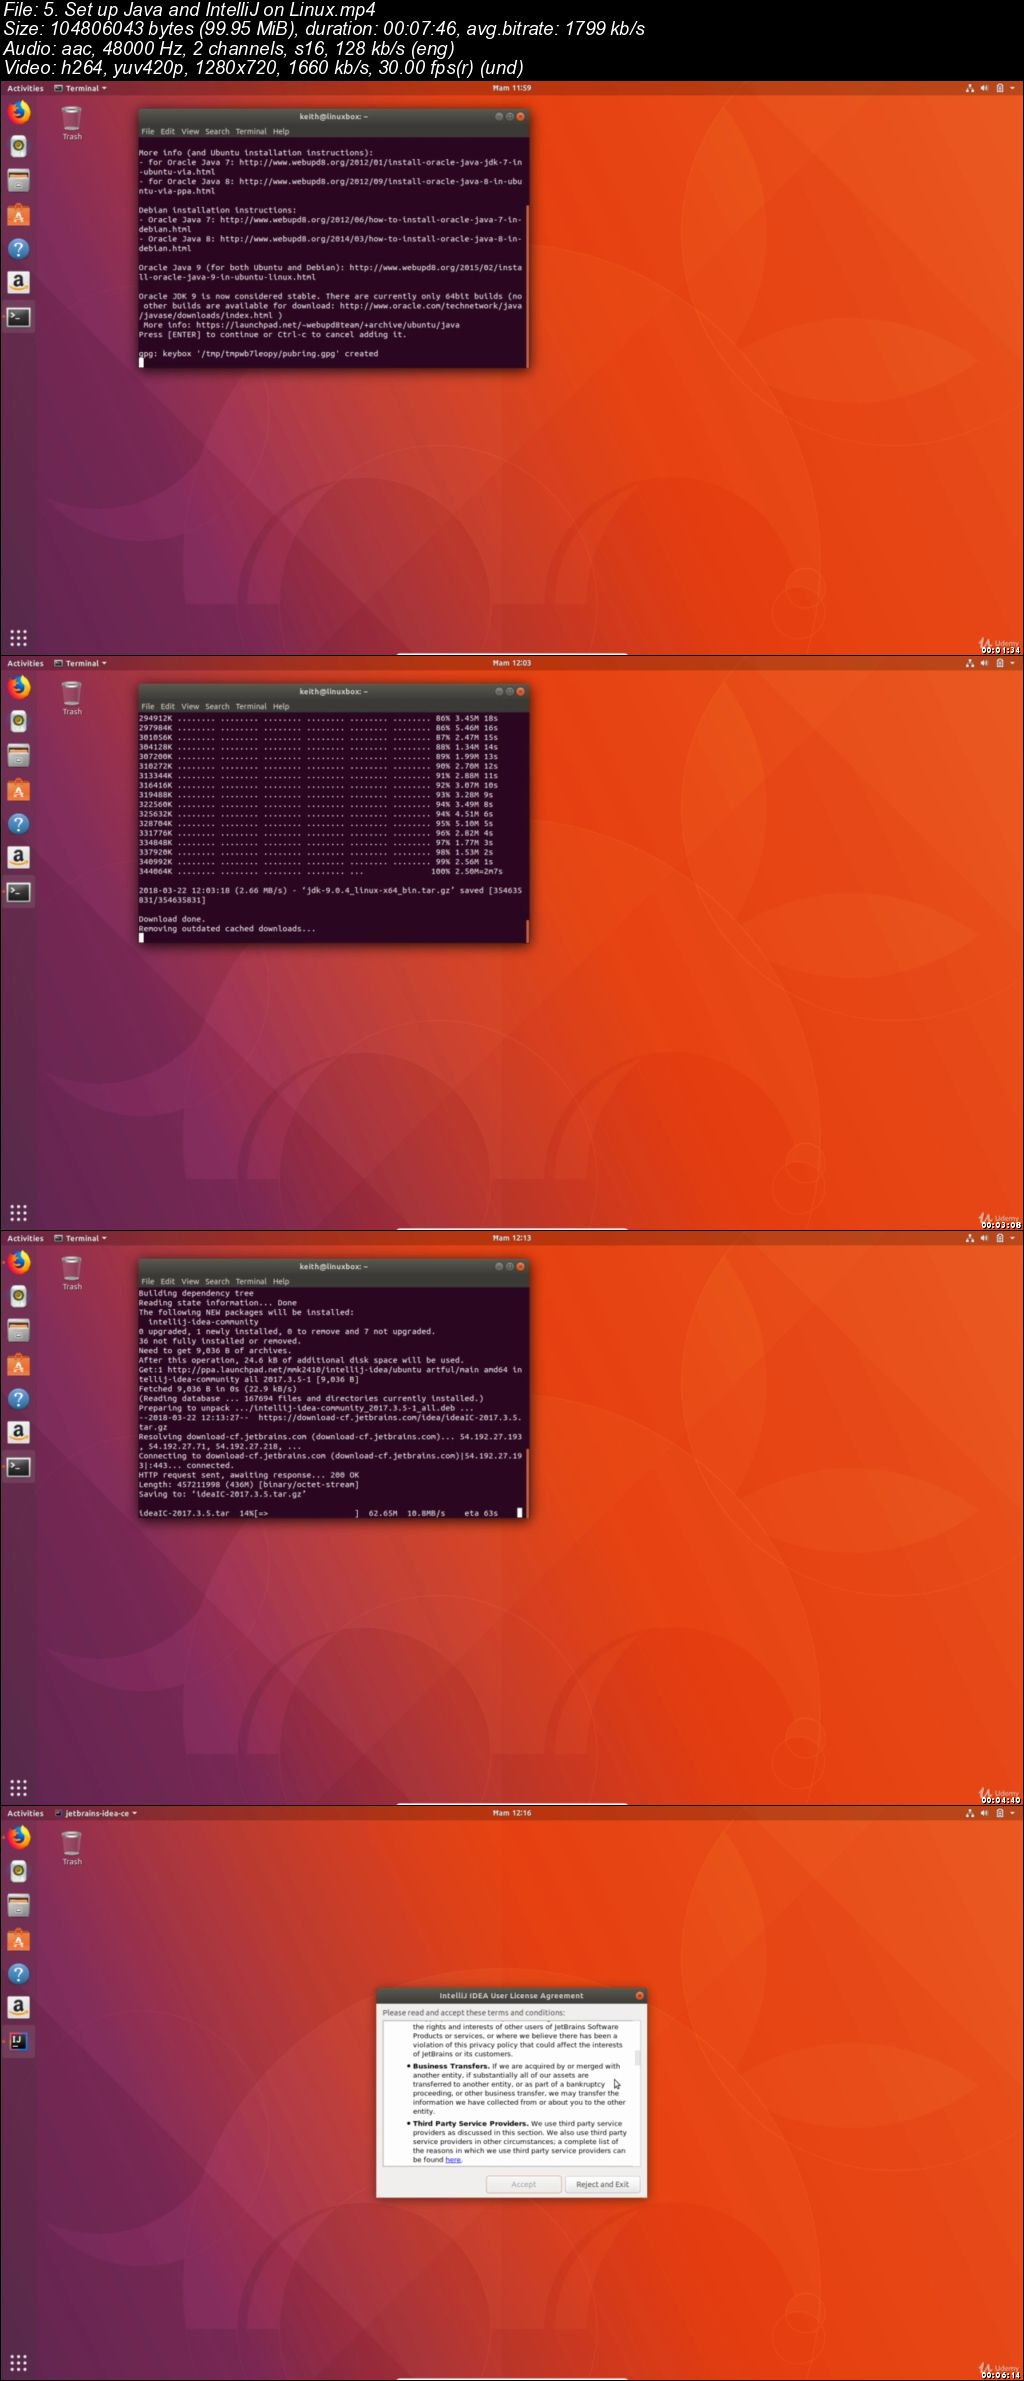Expand the system menu arrow in the 11:59 frame
This screenshot has height=2381, width=1024.
tap(1012, 88)
